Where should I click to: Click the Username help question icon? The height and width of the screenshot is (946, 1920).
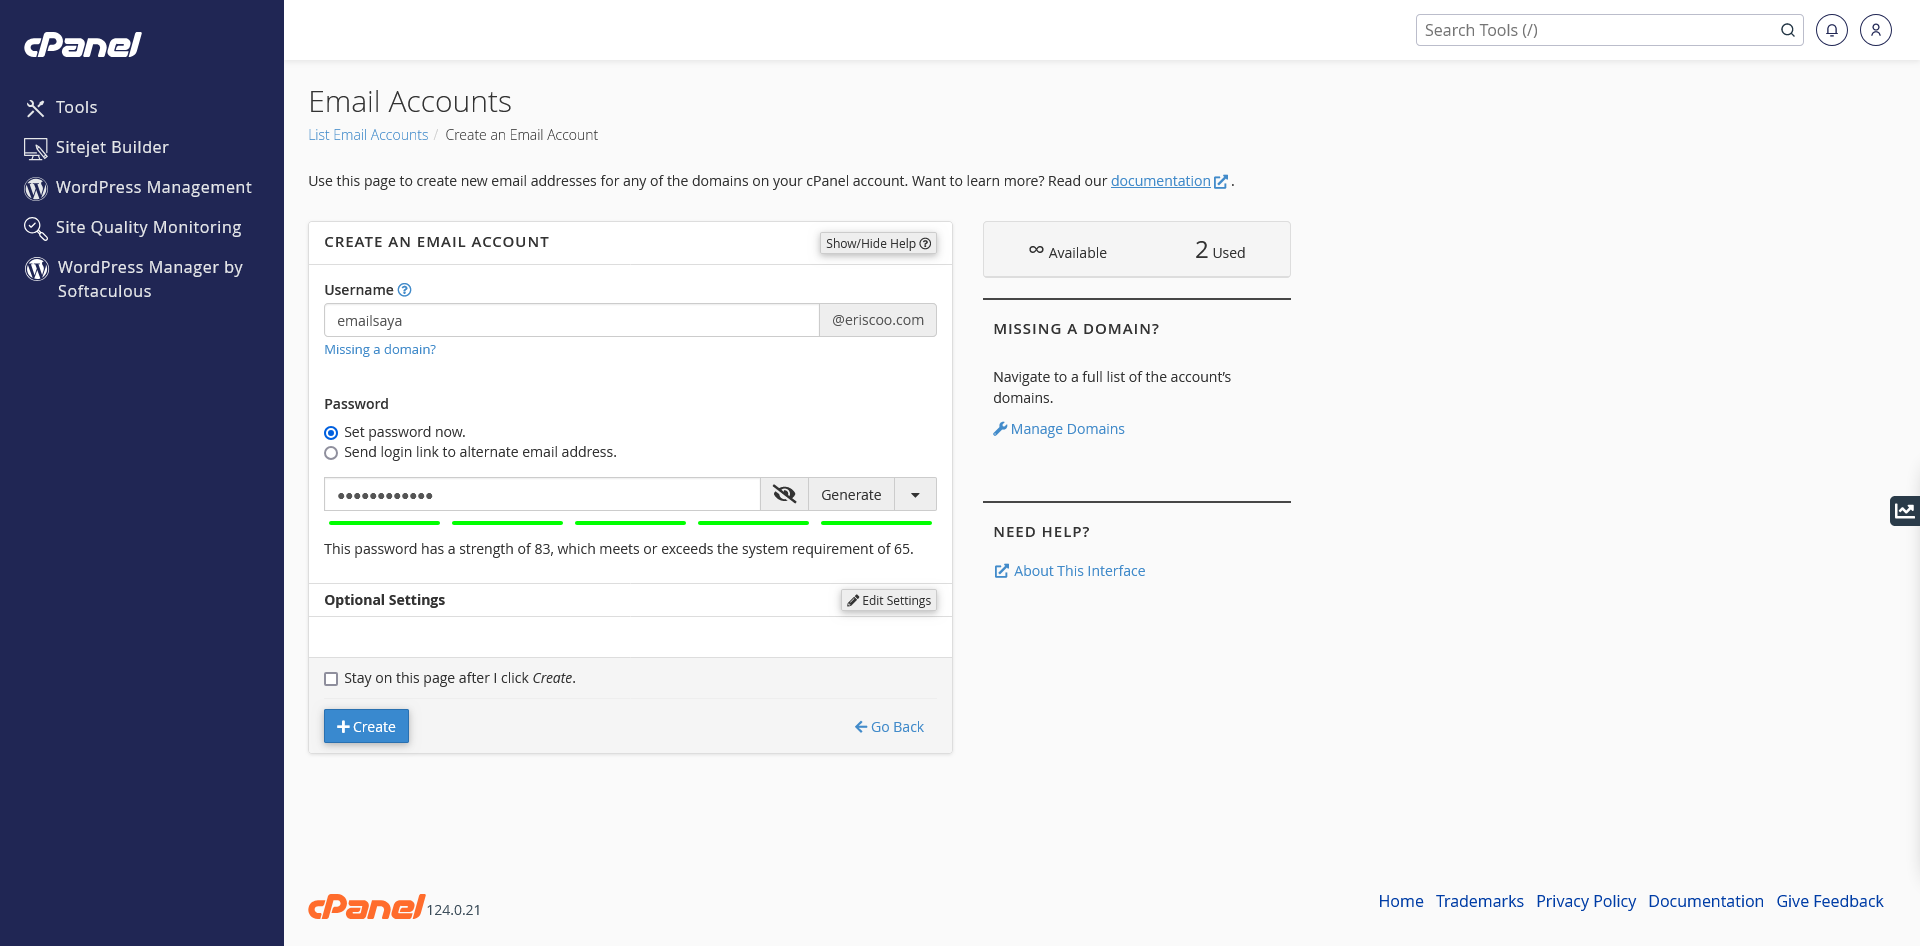pyautogui.click(x=404, y=290)
